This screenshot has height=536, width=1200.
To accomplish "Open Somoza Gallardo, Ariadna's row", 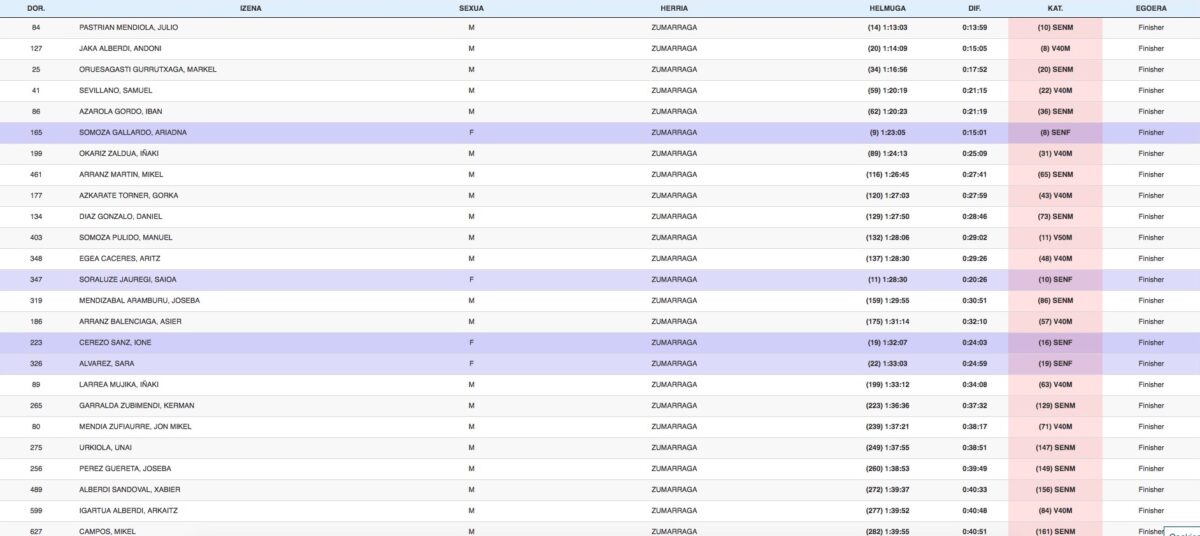I will click(133, 133).
